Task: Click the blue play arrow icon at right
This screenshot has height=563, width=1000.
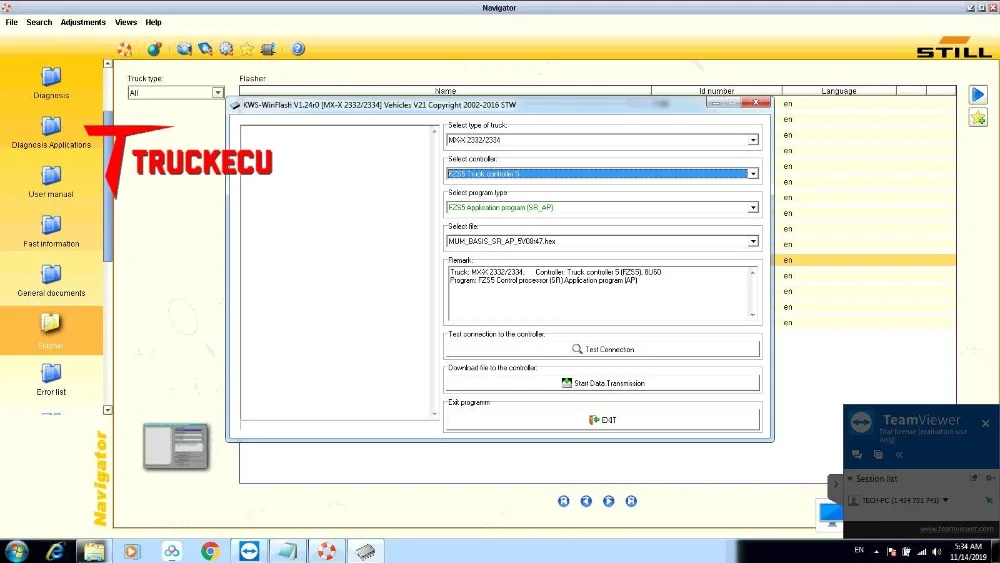Action: pos(978,95)
